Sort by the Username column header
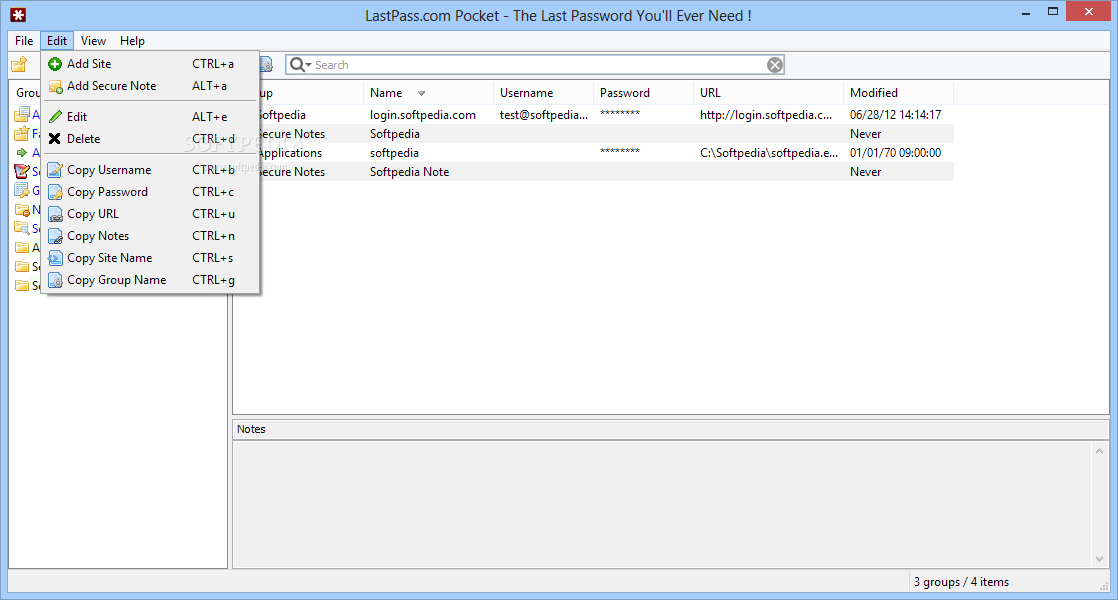Viewport: 1118px width, 600px height. [x=543, y=93]
